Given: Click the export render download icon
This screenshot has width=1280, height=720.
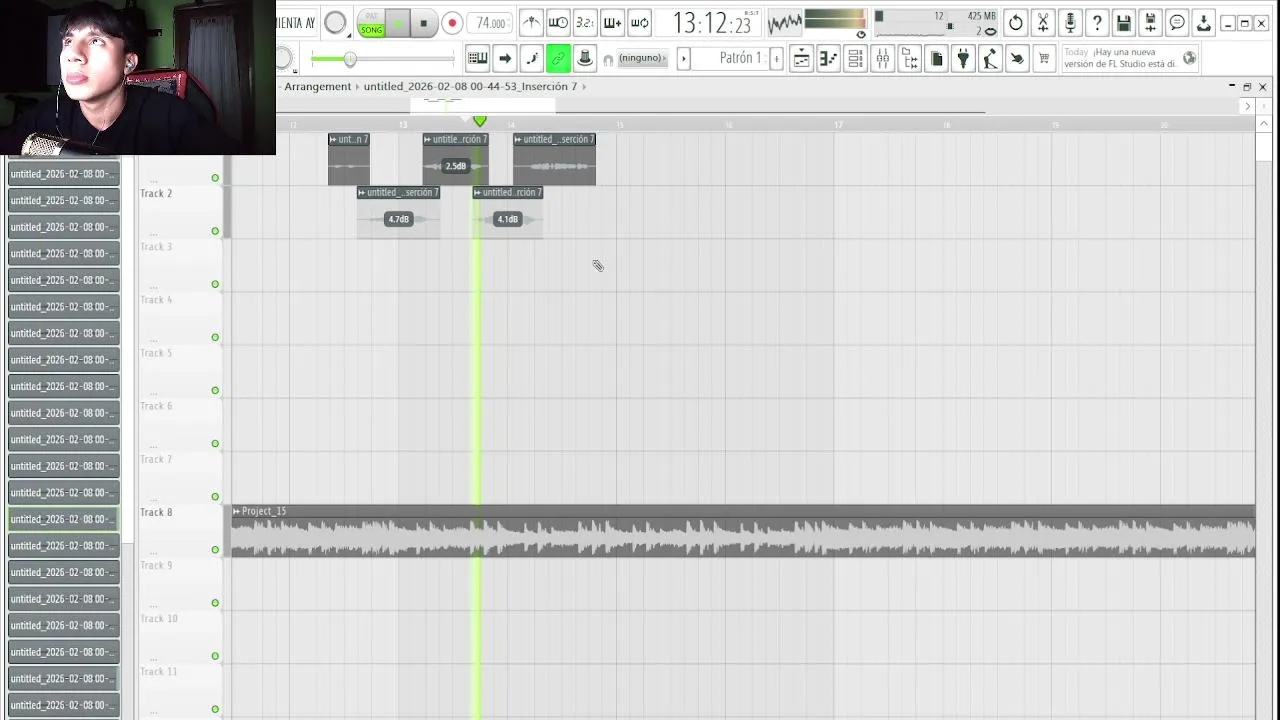Looking at the screenshot, I should click(1205, 22).
